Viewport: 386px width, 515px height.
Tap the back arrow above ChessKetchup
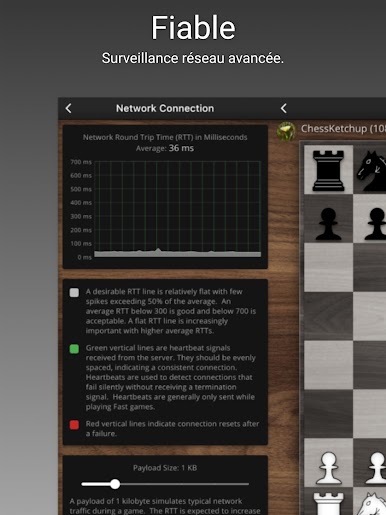[x=283, y=108]
